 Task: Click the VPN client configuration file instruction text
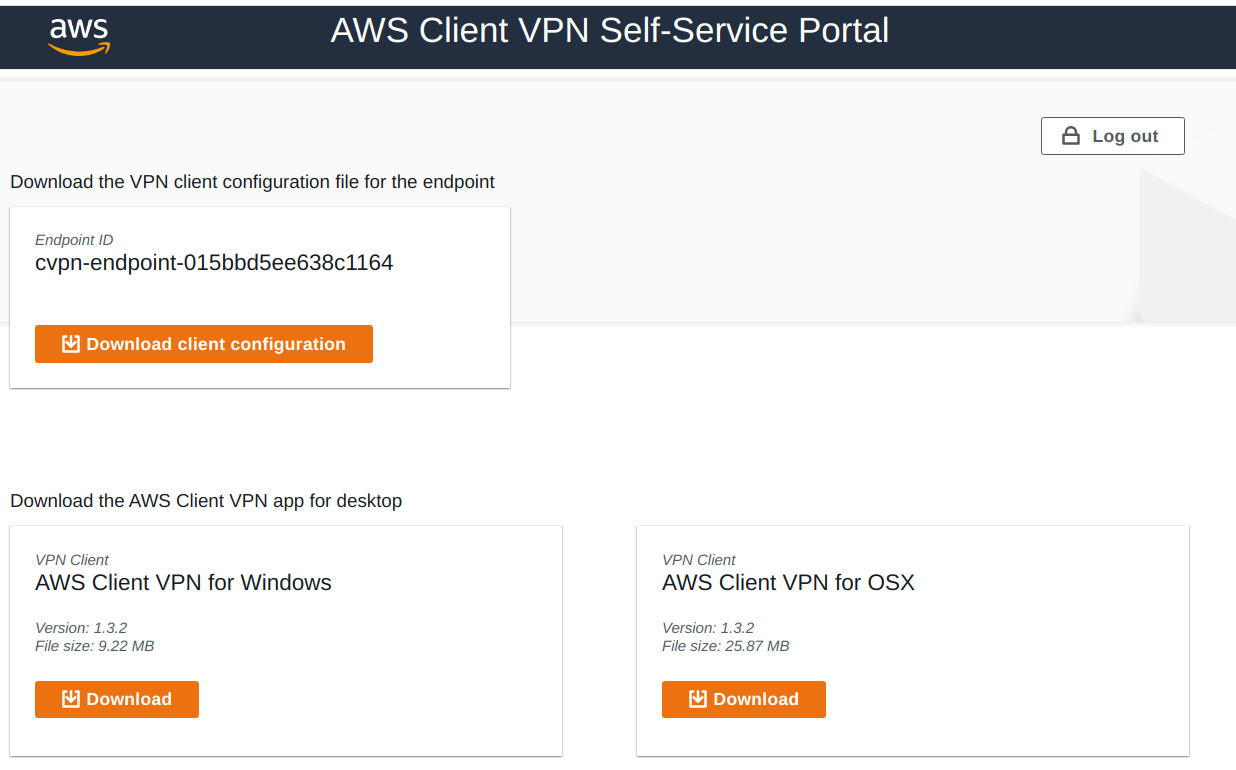pyautogui.click(x=252, y=182)
